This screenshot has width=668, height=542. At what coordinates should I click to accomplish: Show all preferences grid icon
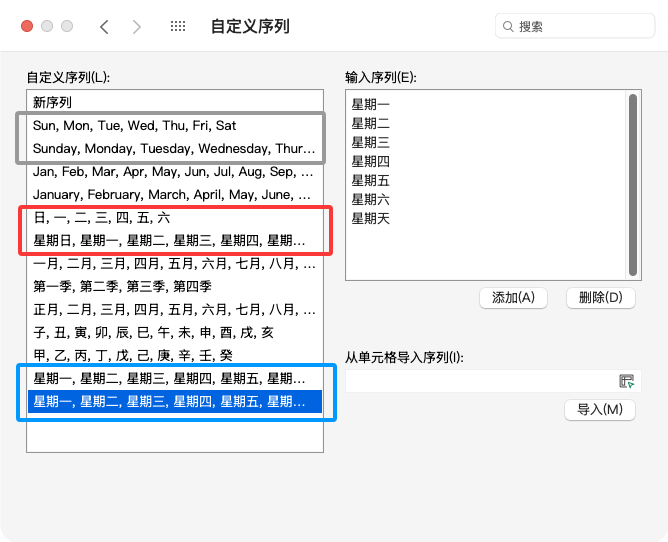178,26
